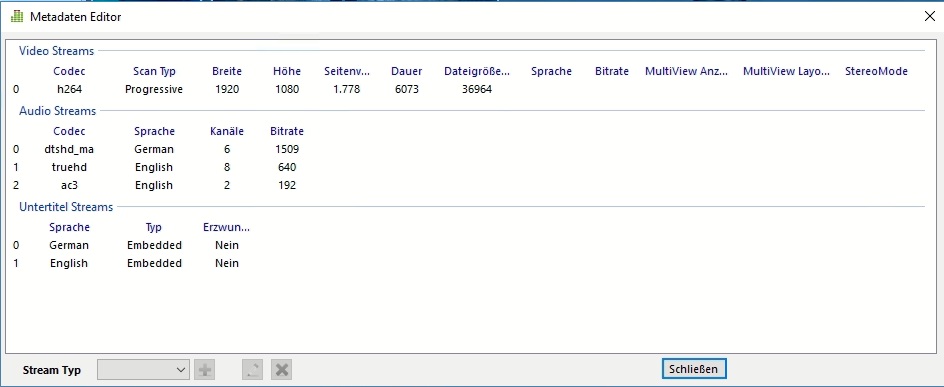
Task: Click the Video Streams Codec column header
Action: (x=69, y=71)
